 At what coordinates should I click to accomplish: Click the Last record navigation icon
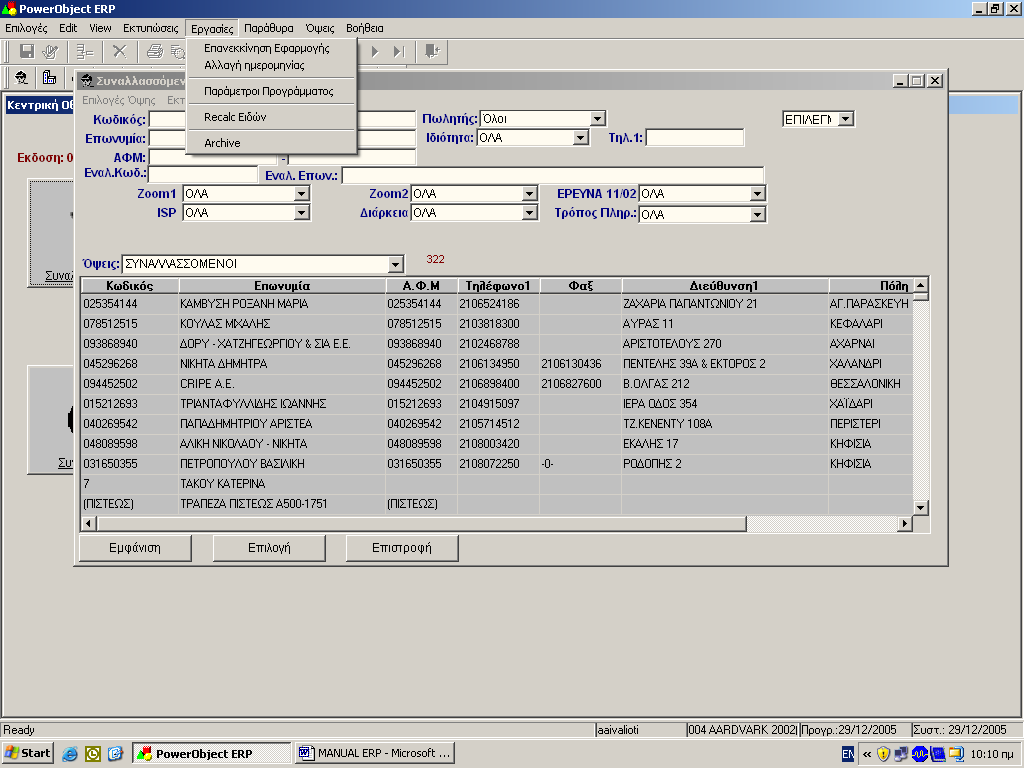point(399,51)
